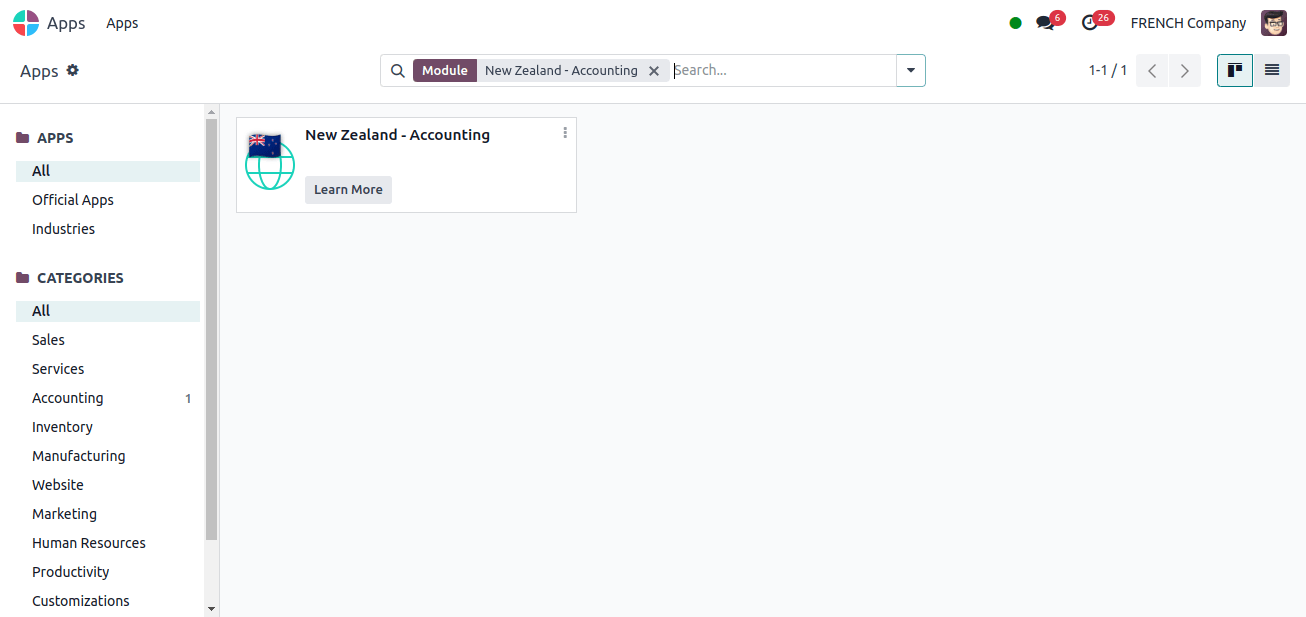
Task: Click the New Zealand - Accounting card title
Action: pos(397,135)
